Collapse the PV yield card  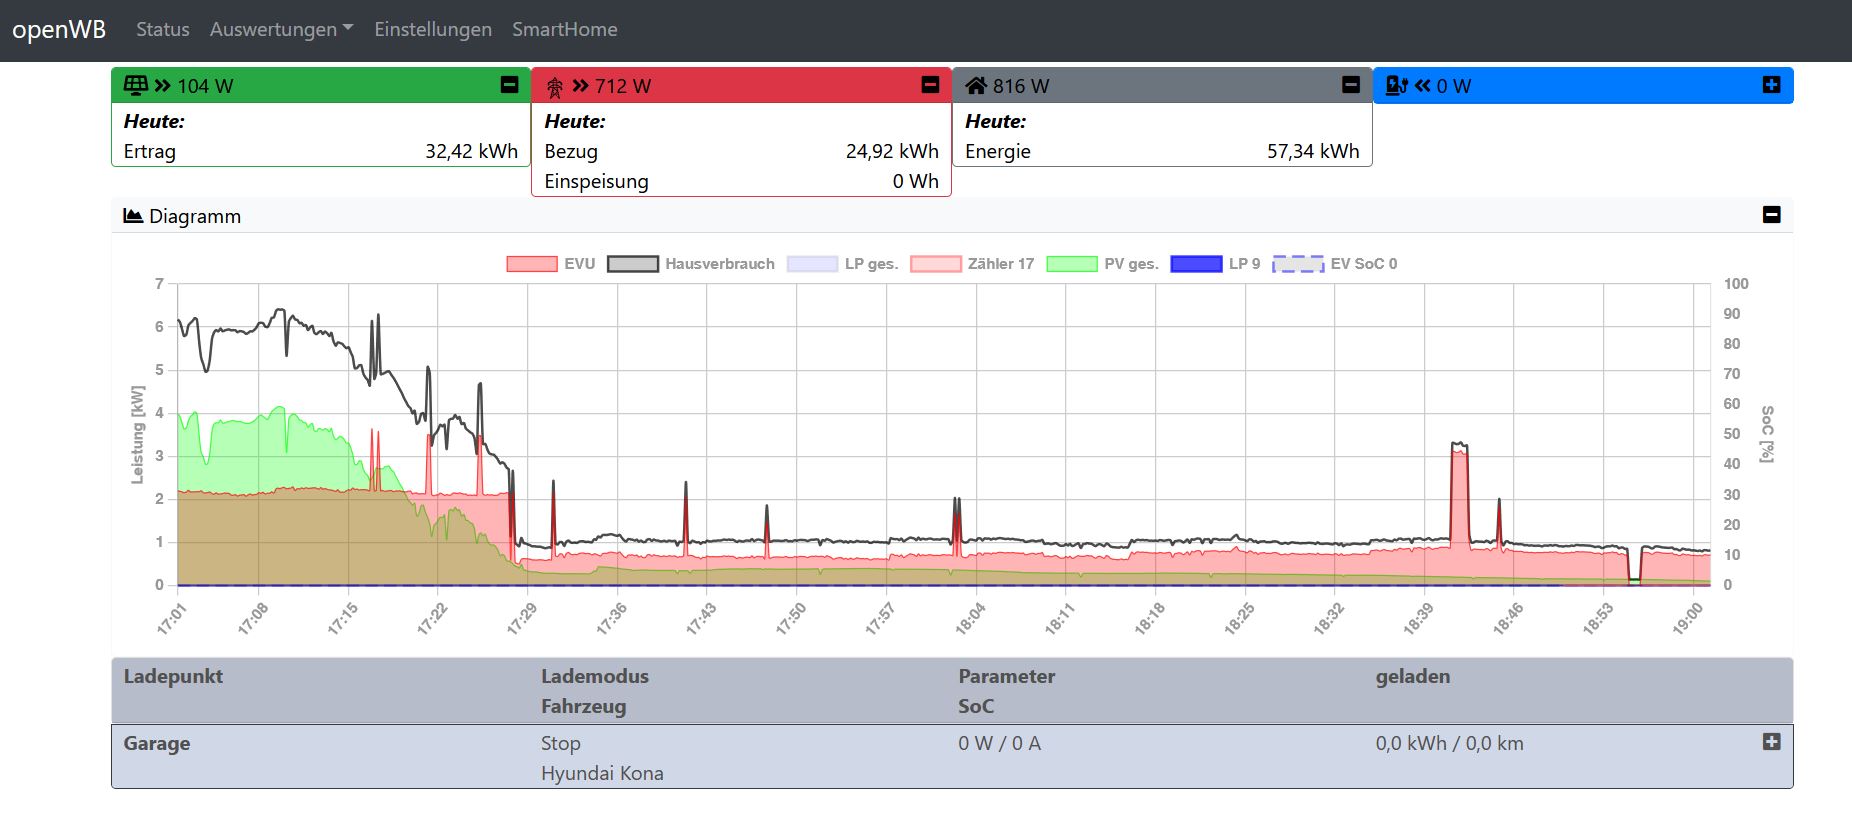tap(509, 85)
